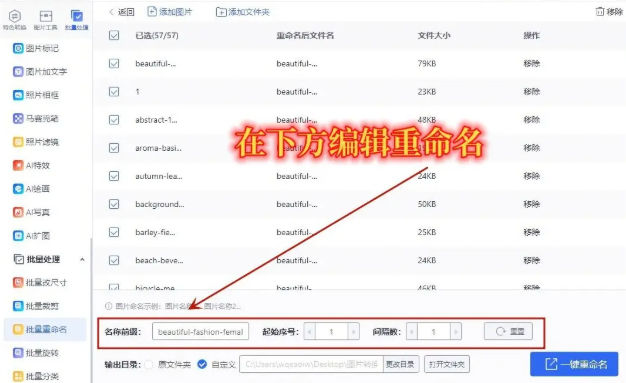
Task: Click 移除 for beach-beve... row
Action: pyautogui.click(x=532, y=260)
